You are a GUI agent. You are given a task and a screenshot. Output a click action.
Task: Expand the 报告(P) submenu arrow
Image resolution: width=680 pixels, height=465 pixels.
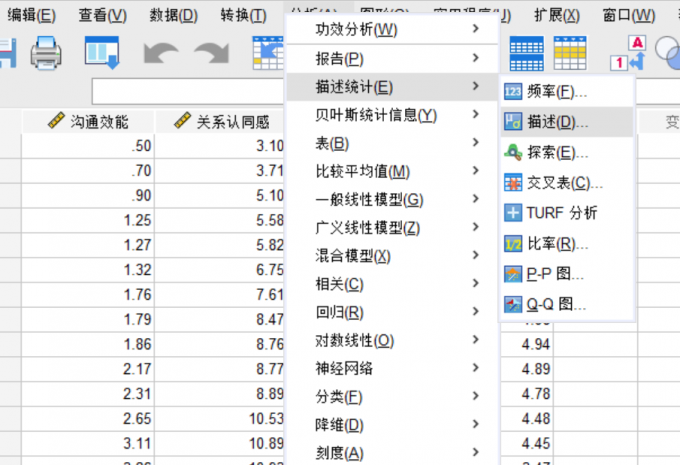coord(476,57)
